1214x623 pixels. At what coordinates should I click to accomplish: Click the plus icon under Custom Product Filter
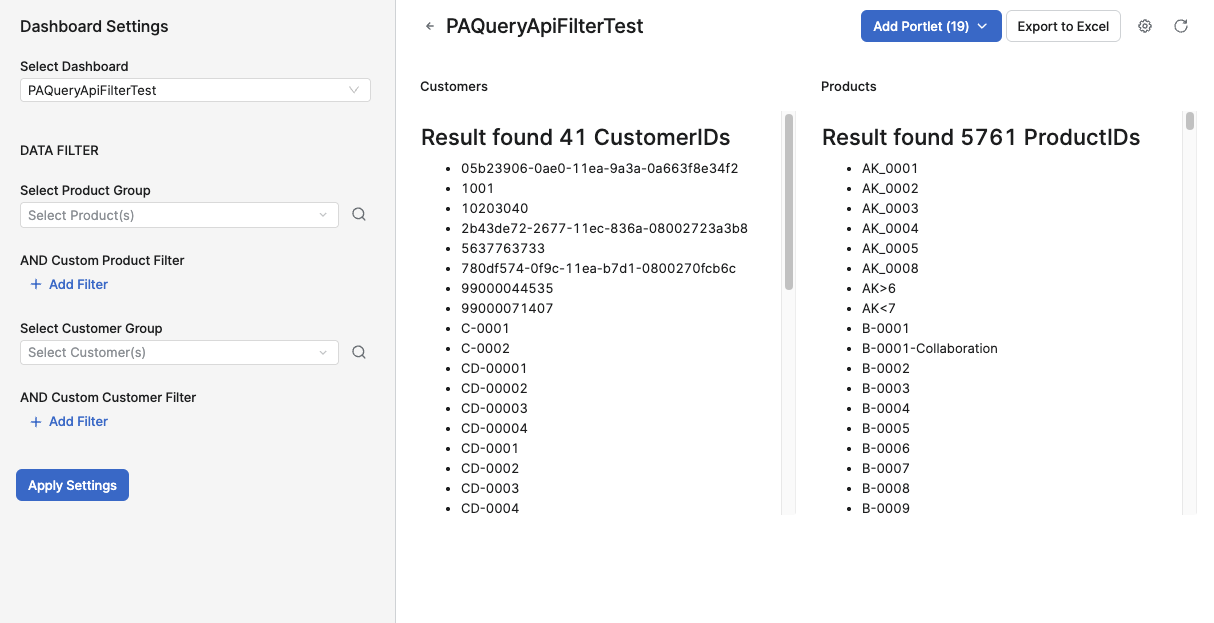pyautogui.click(x=35, y=284)
